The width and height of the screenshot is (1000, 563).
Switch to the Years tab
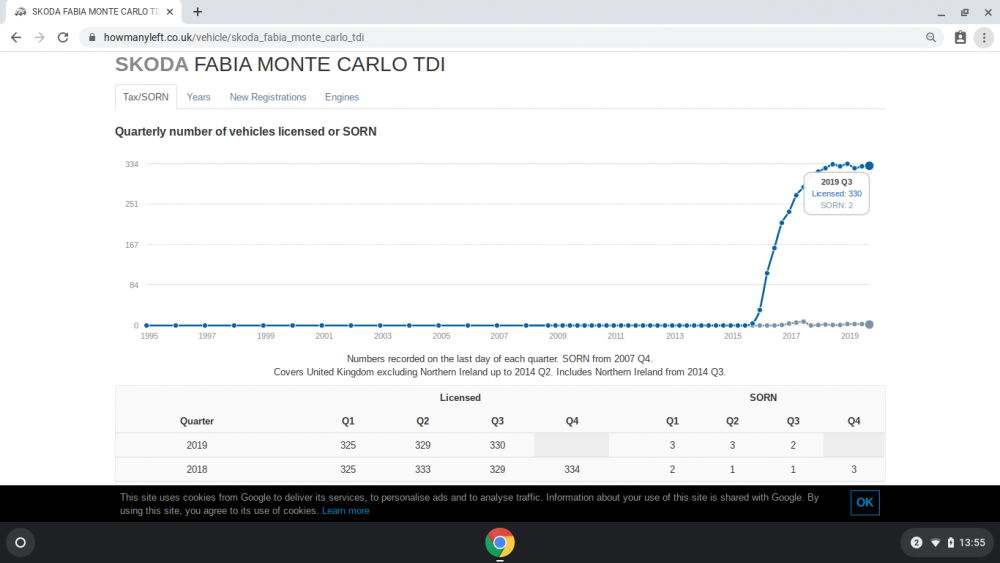(x=198, y=97)
